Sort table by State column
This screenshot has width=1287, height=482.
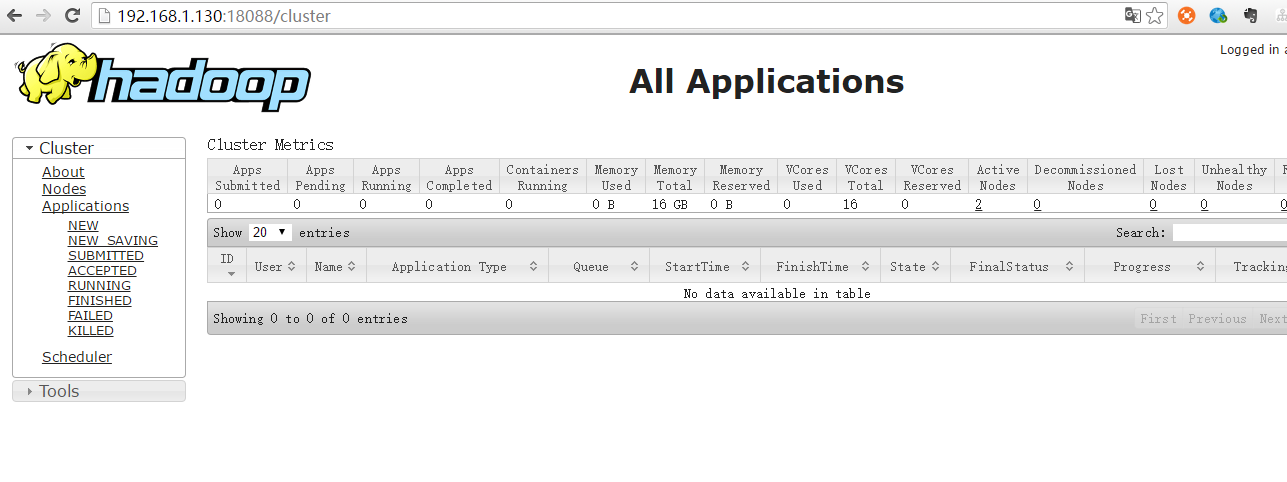click(x=914, y=267)
